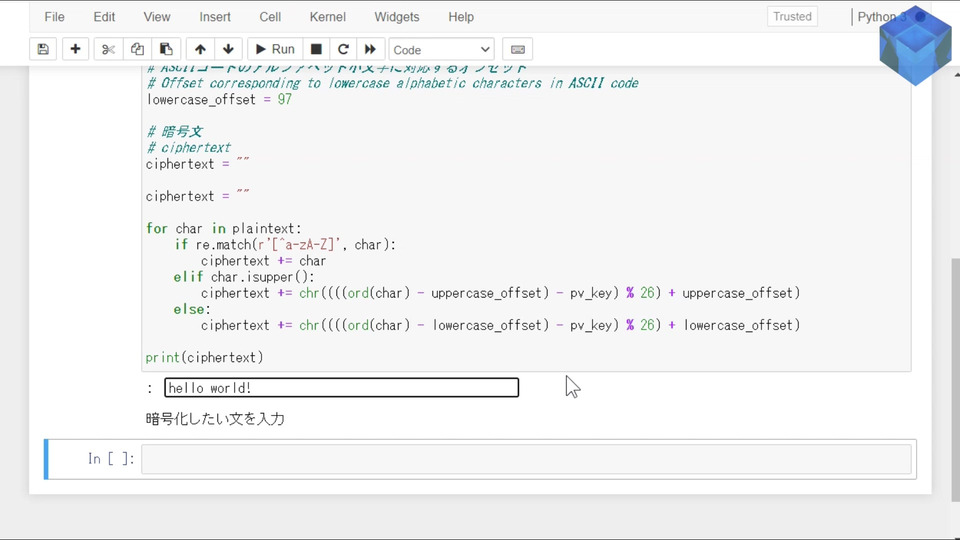The image size is (960, 540).
Task: Restart kernel and run all fast-forward icon
Action: click(x=370, y=49)
